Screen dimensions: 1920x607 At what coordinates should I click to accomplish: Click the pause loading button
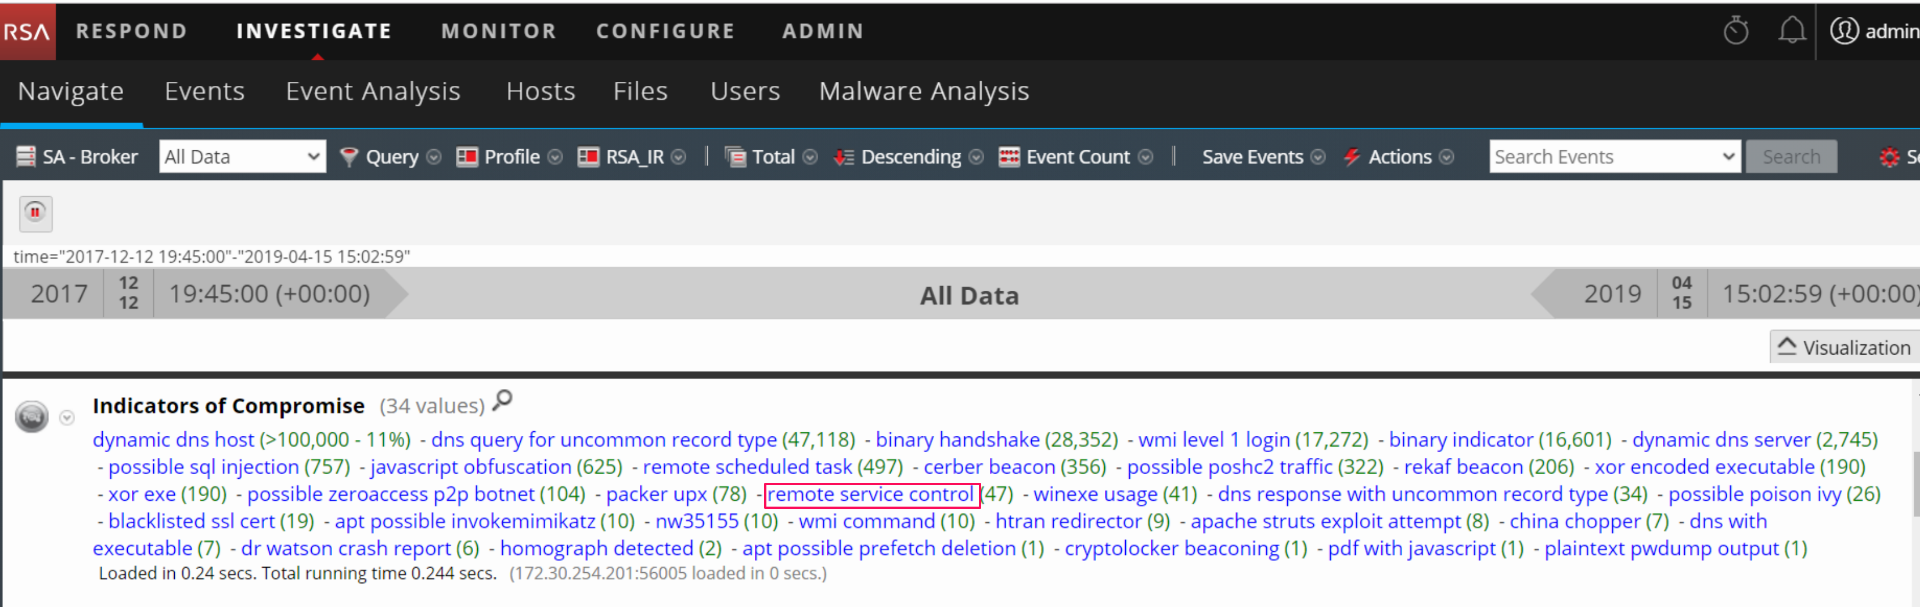35,212
